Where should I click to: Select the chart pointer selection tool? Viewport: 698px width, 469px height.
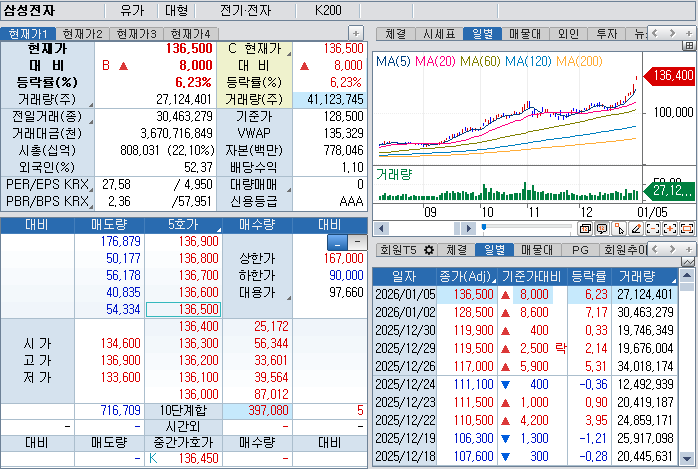pos(619,229)
